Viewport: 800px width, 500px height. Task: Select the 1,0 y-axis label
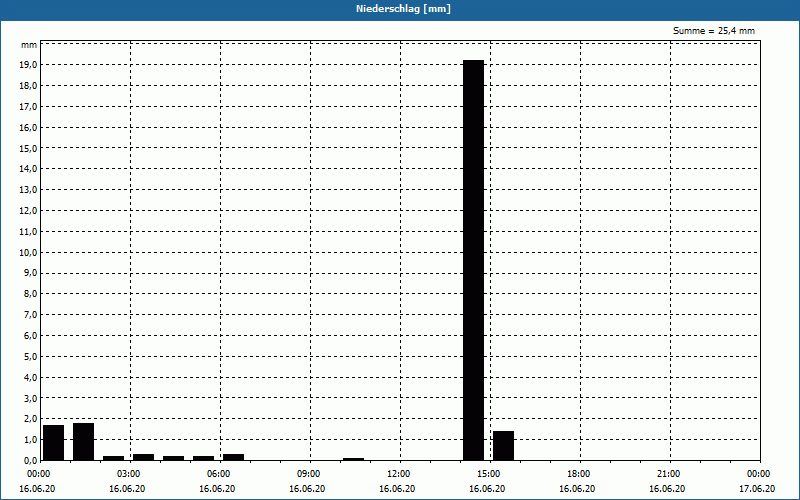coord(31,440)
